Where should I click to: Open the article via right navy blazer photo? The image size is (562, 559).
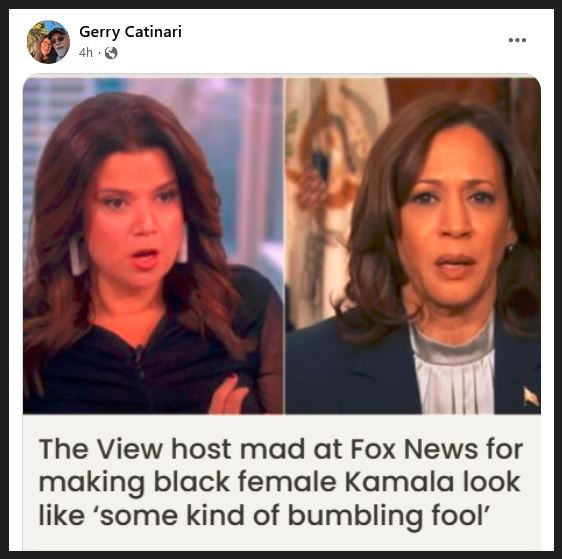(413, 246)
